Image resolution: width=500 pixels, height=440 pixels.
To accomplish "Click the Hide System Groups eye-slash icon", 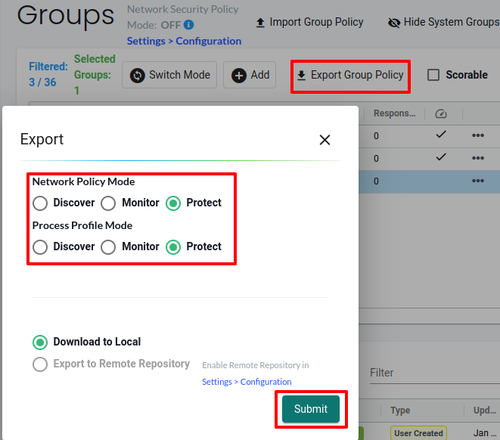I will point(394,23).
